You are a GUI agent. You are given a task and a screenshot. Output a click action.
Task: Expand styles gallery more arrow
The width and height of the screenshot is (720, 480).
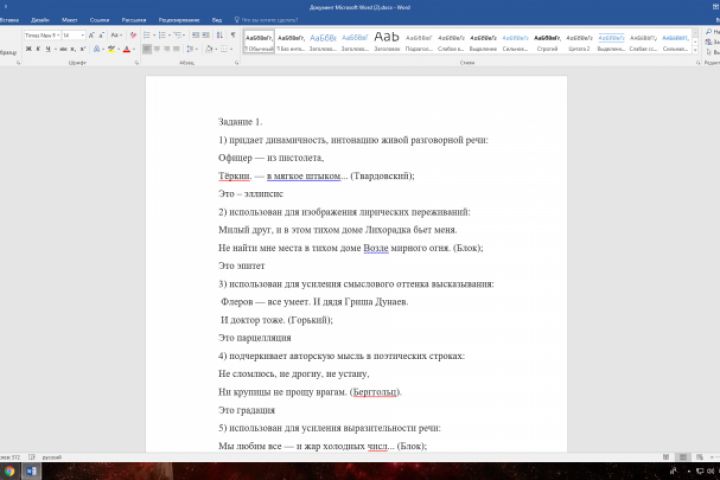coord(695,50)
